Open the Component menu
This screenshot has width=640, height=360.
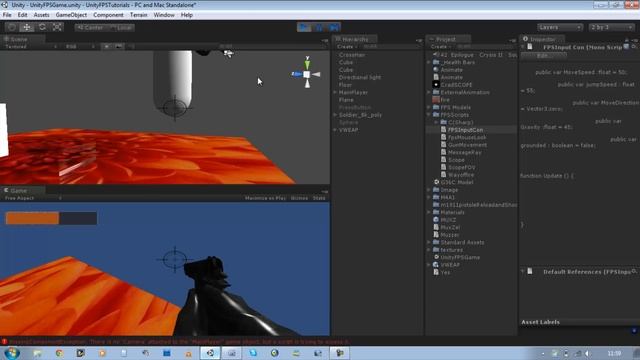pyautogui.click(x=108, y=15)
